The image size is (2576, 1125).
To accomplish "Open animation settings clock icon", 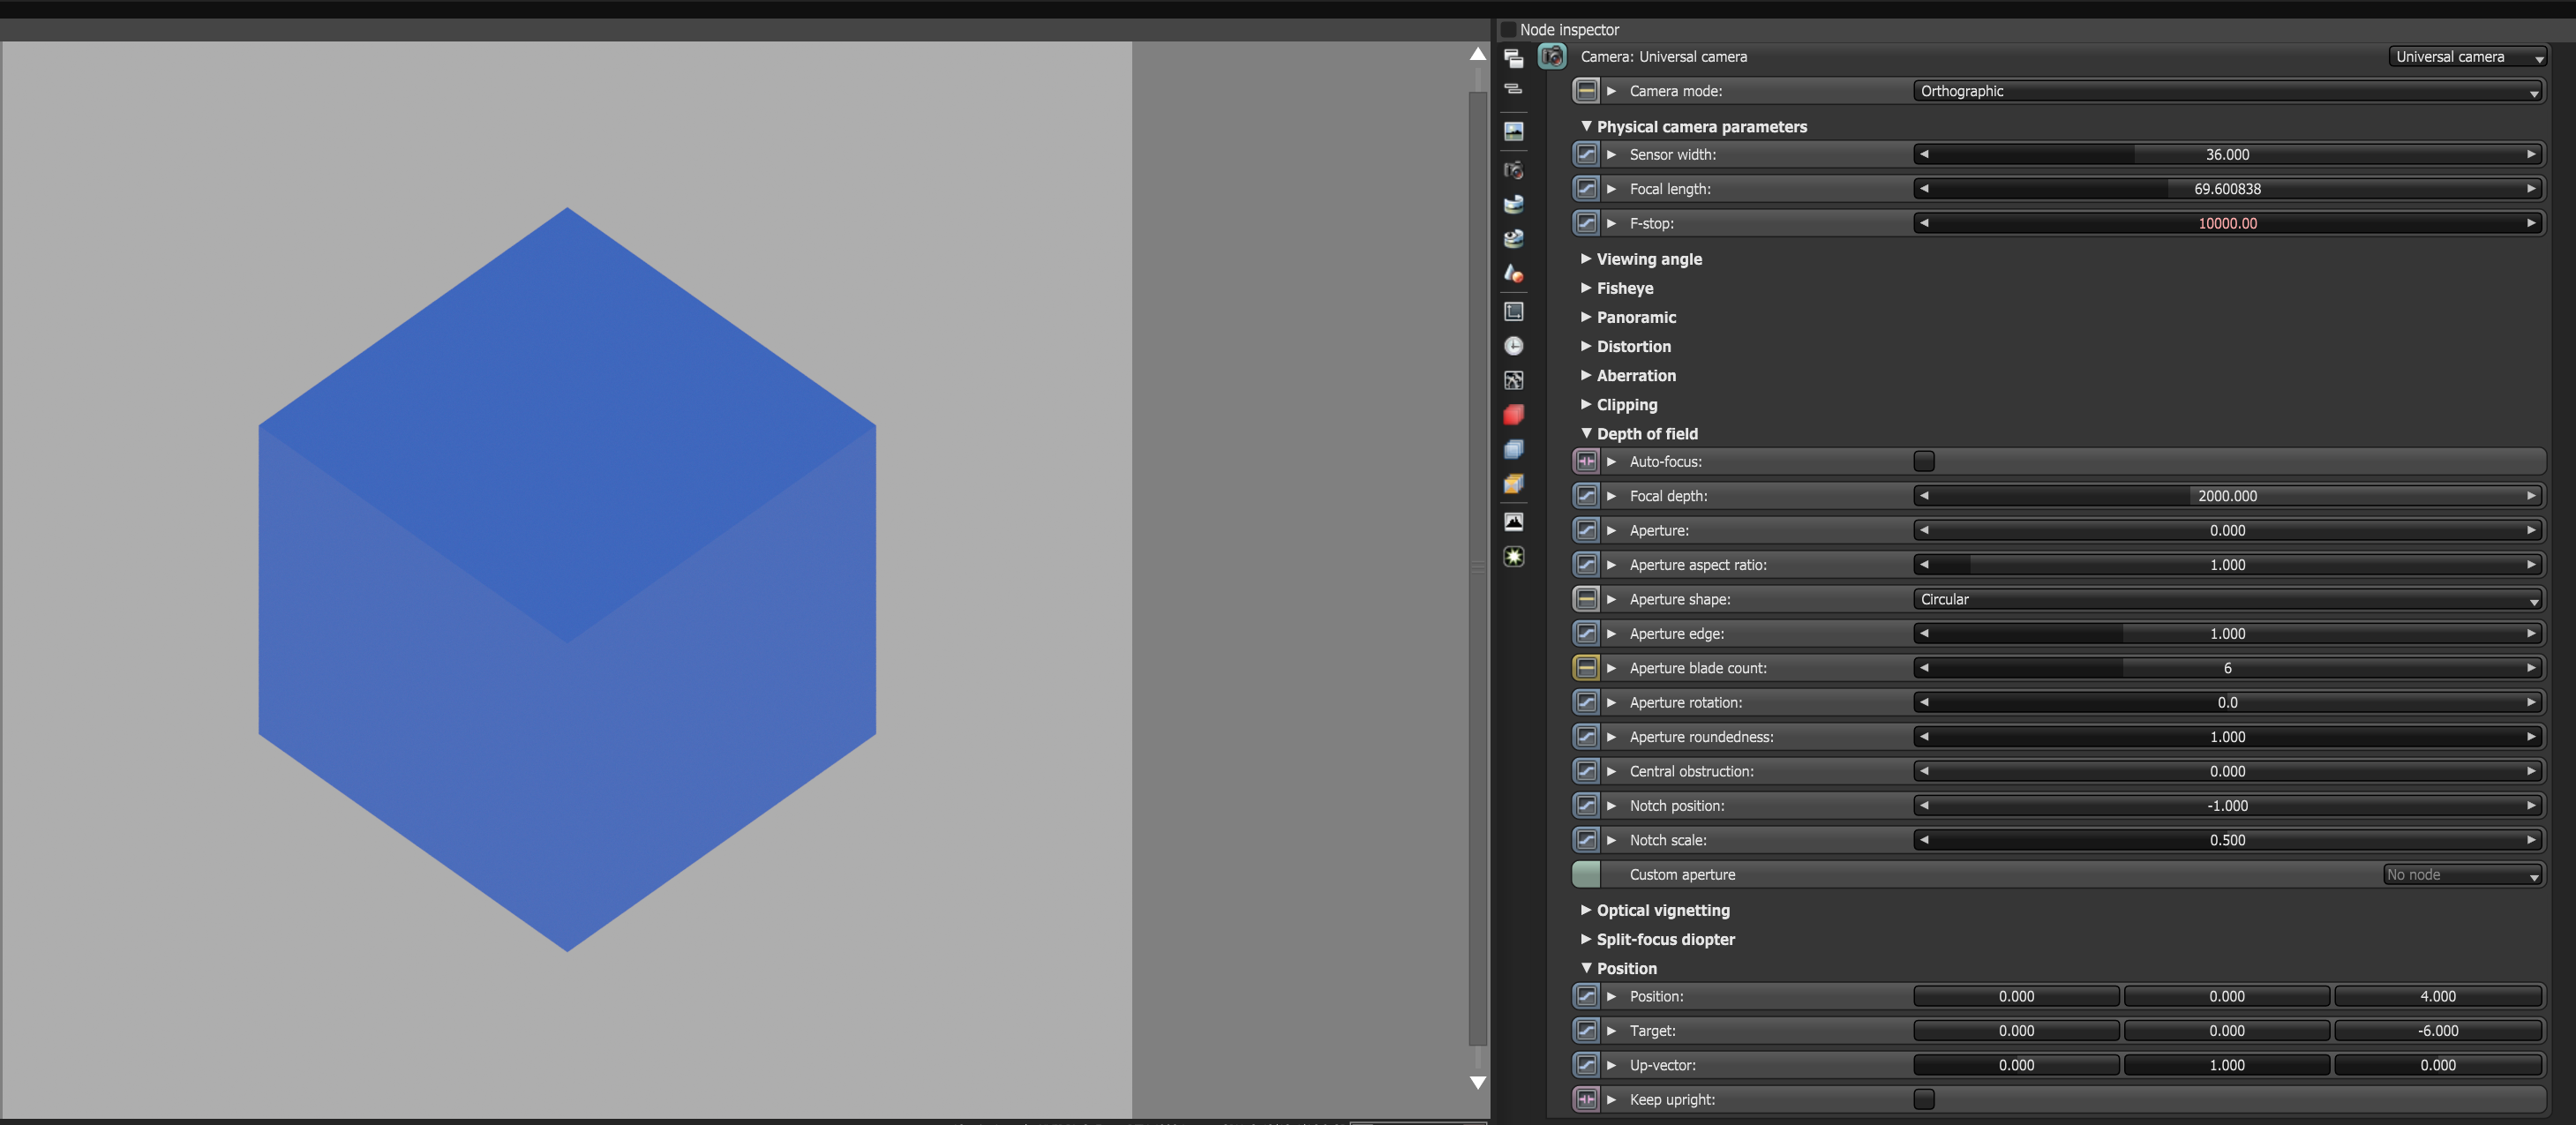I will pyautogui.click(x=1514, y=346).
